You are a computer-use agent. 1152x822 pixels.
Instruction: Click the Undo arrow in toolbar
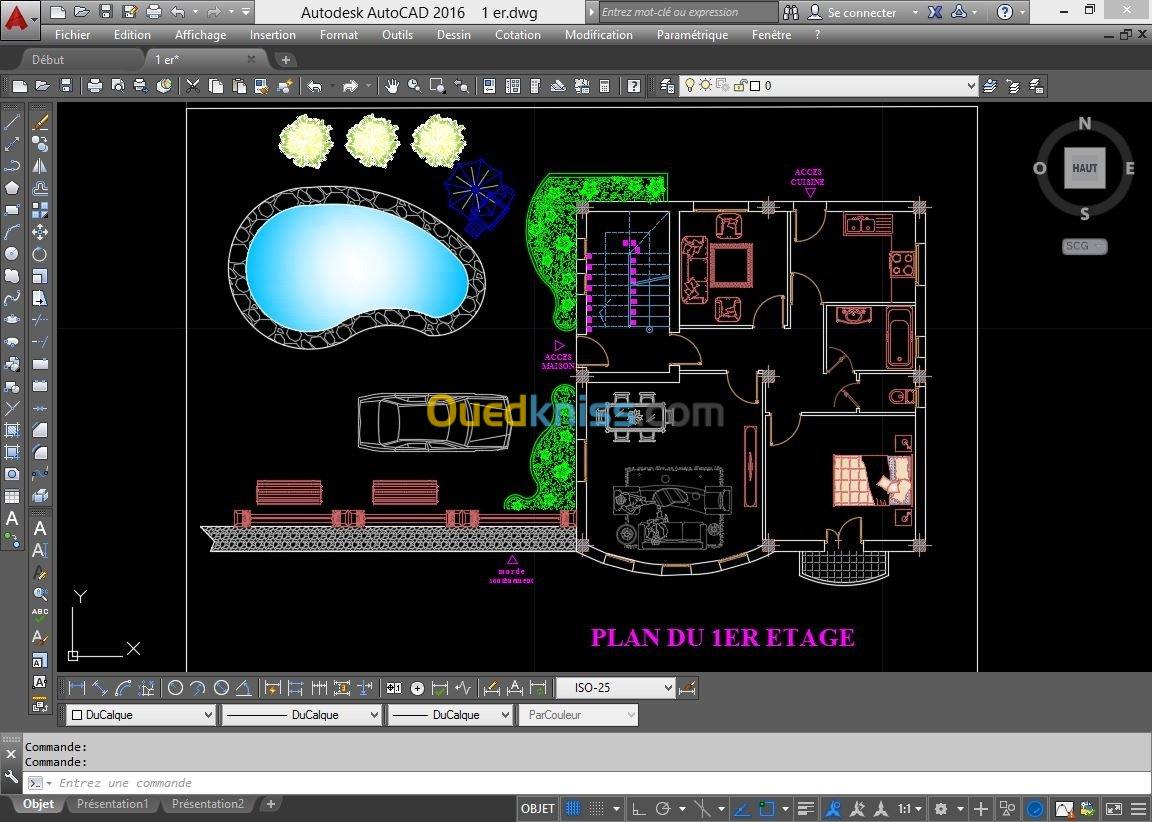pos(315,87)
